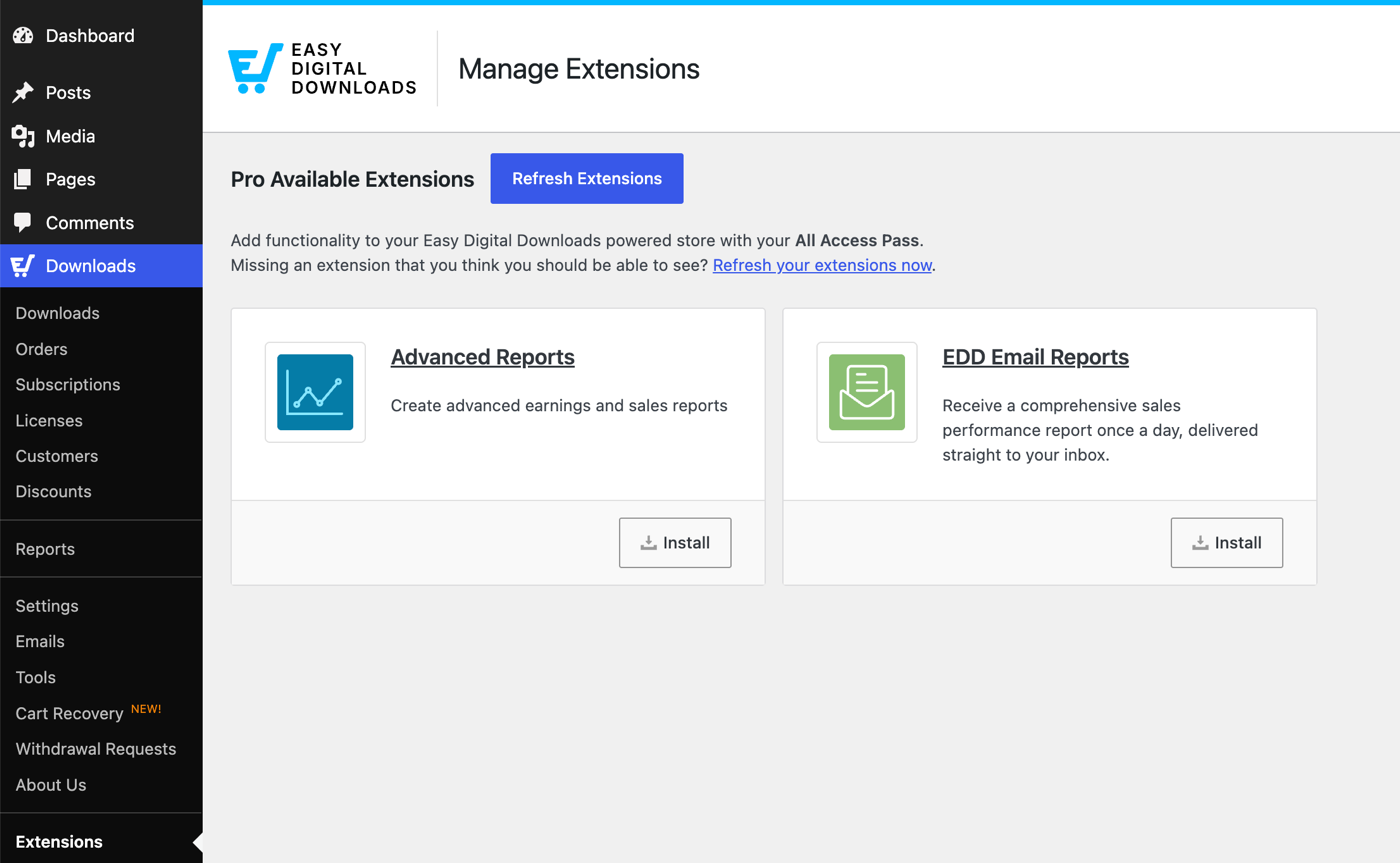Click the Pages stacked-sheets icon
The image size is (1400, 863).
(x=23, y=180)
